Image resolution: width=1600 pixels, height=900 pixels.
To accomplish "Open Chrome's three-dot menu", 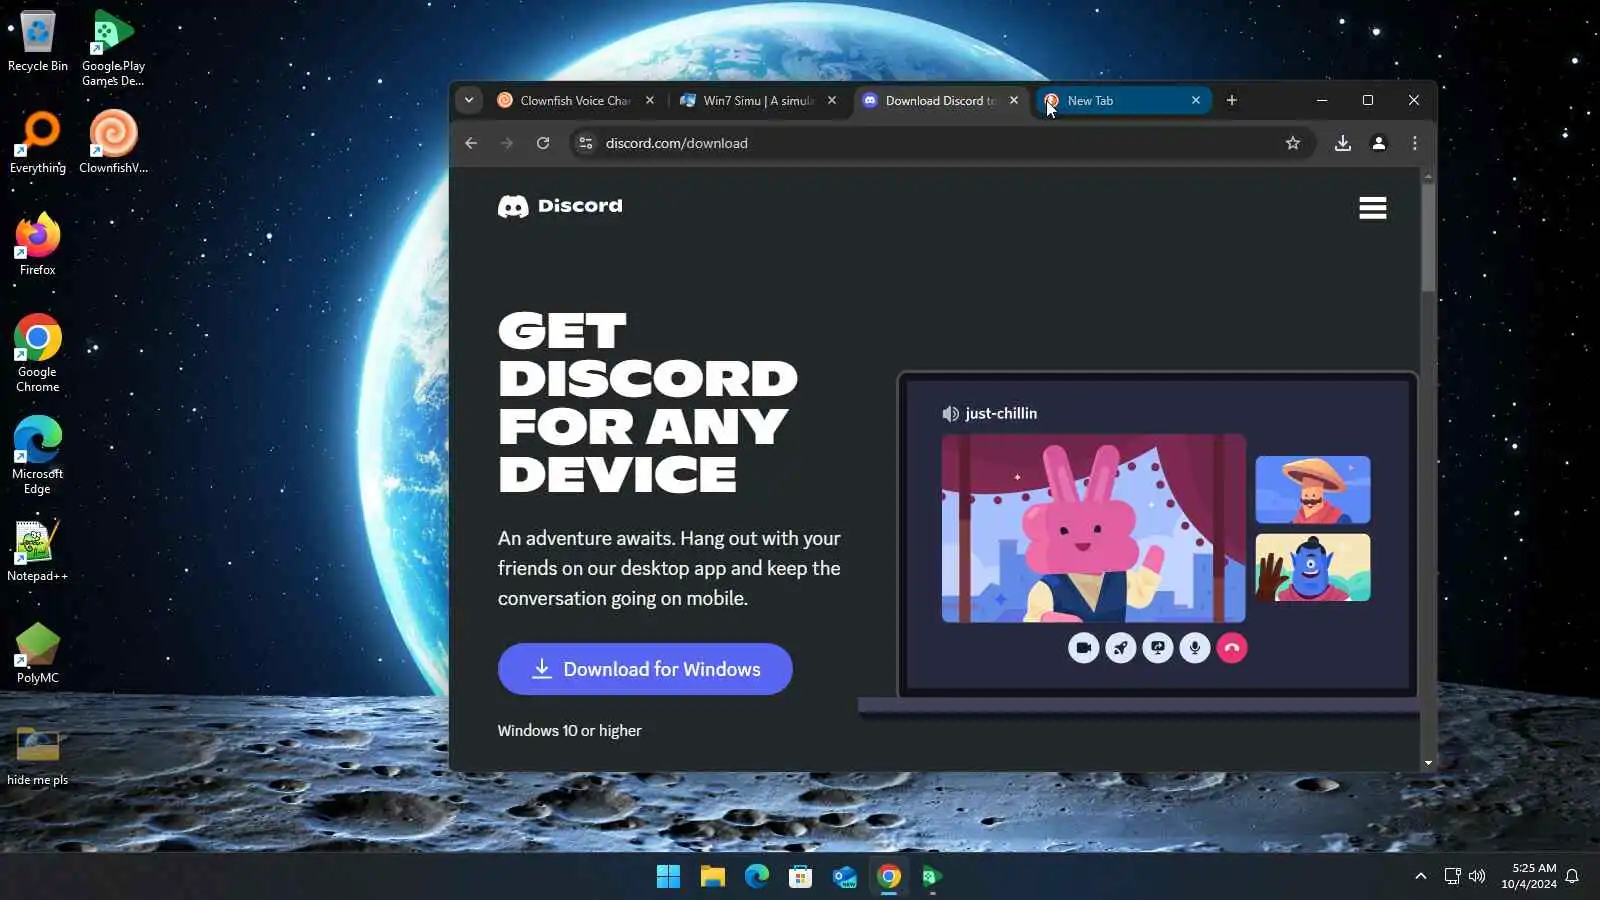I will coord(1415,143).
